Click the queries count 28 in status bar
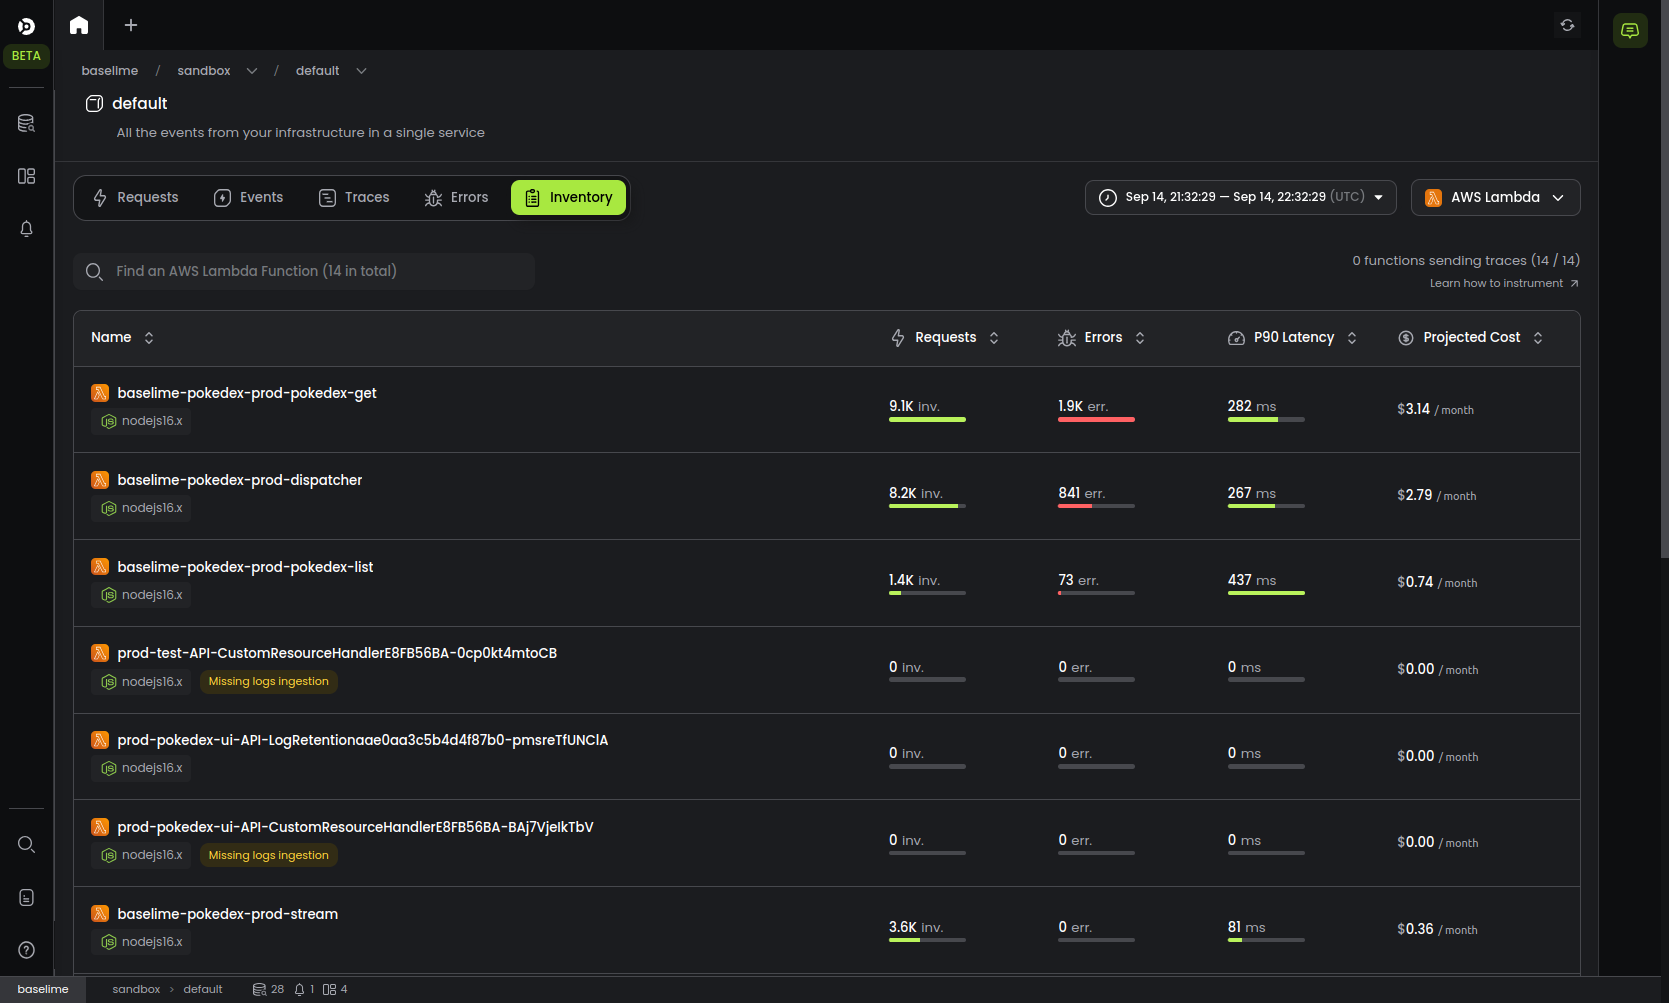Screen dimensions: 1669x1003 coord(269,989)
